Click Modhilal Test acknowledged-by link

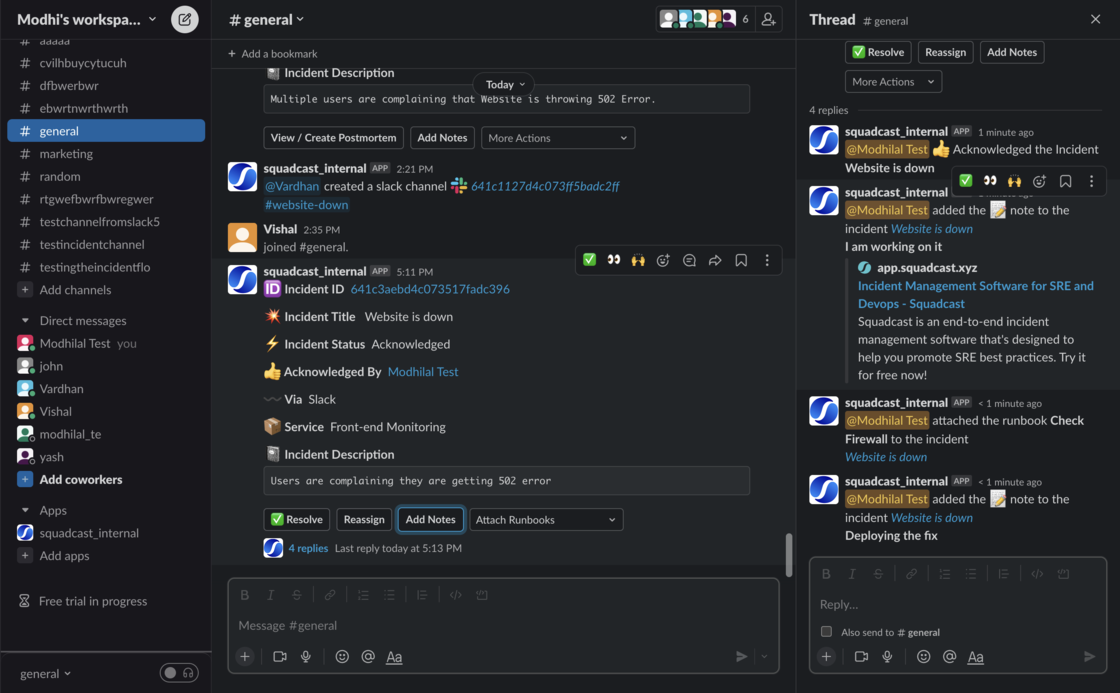423,372
